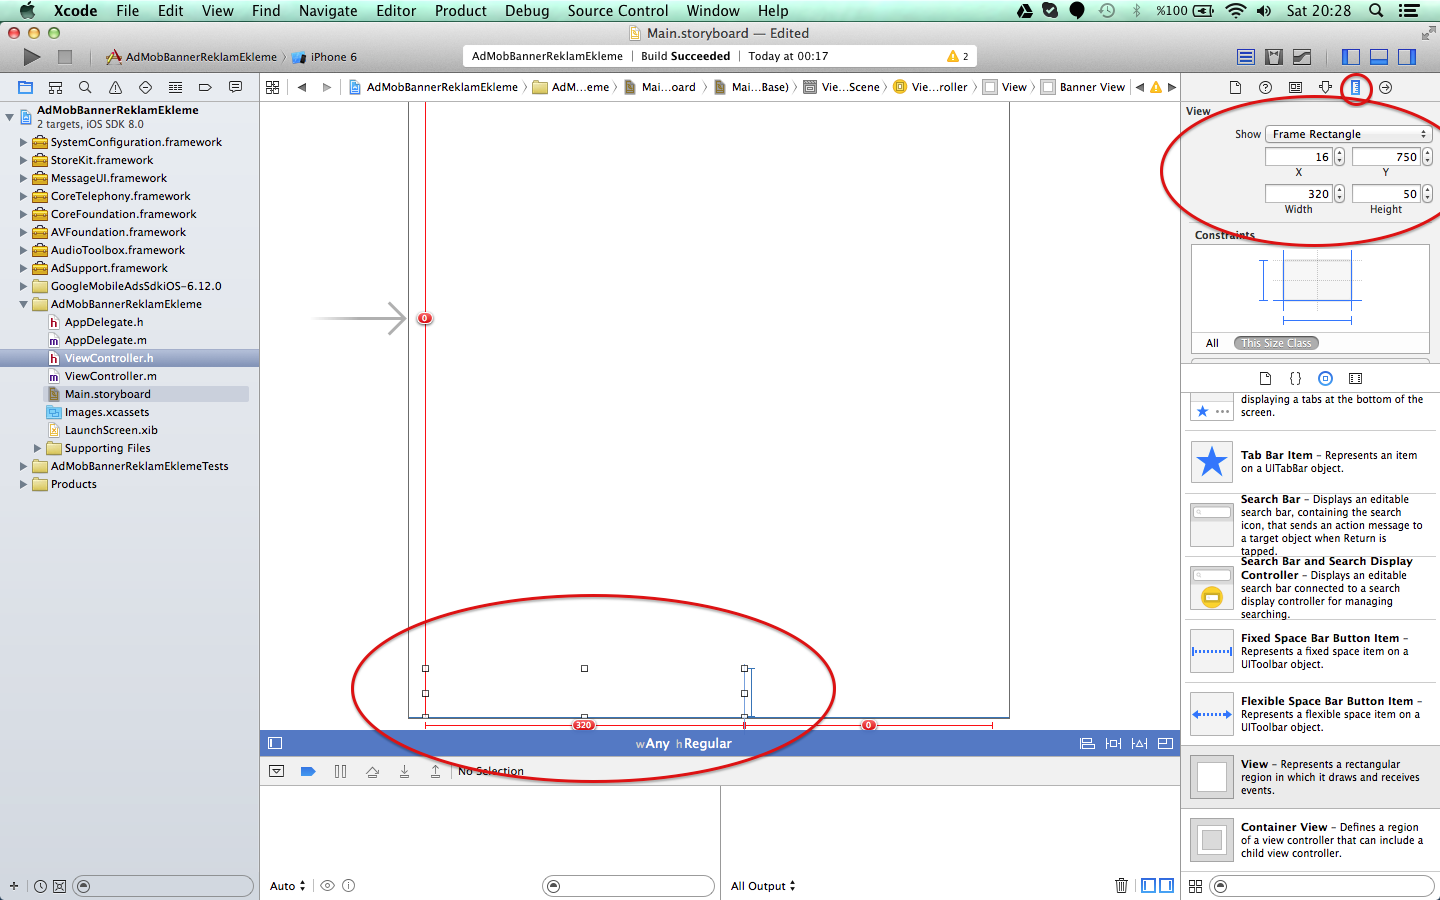Open the Size inspector

(1355, 87)
